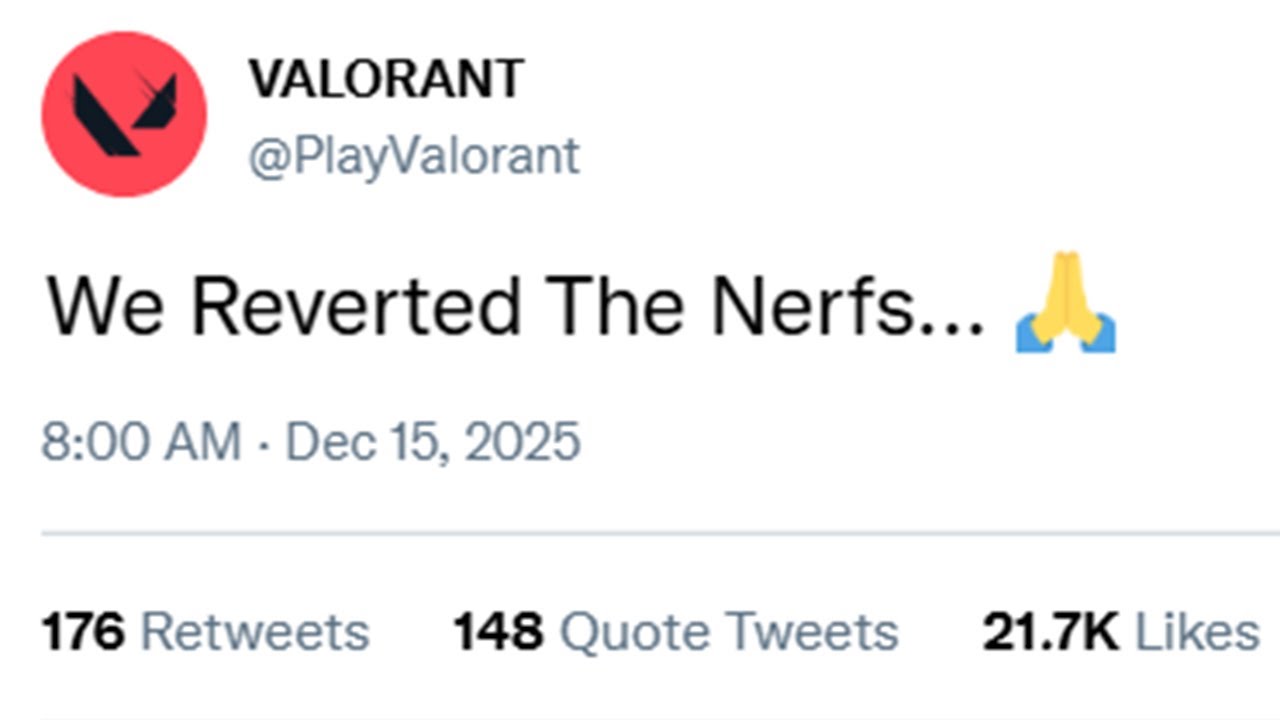Screen dimensions: 1280x720
Task: View the 148 Quote Tweets list
Action: click(676, 632)
